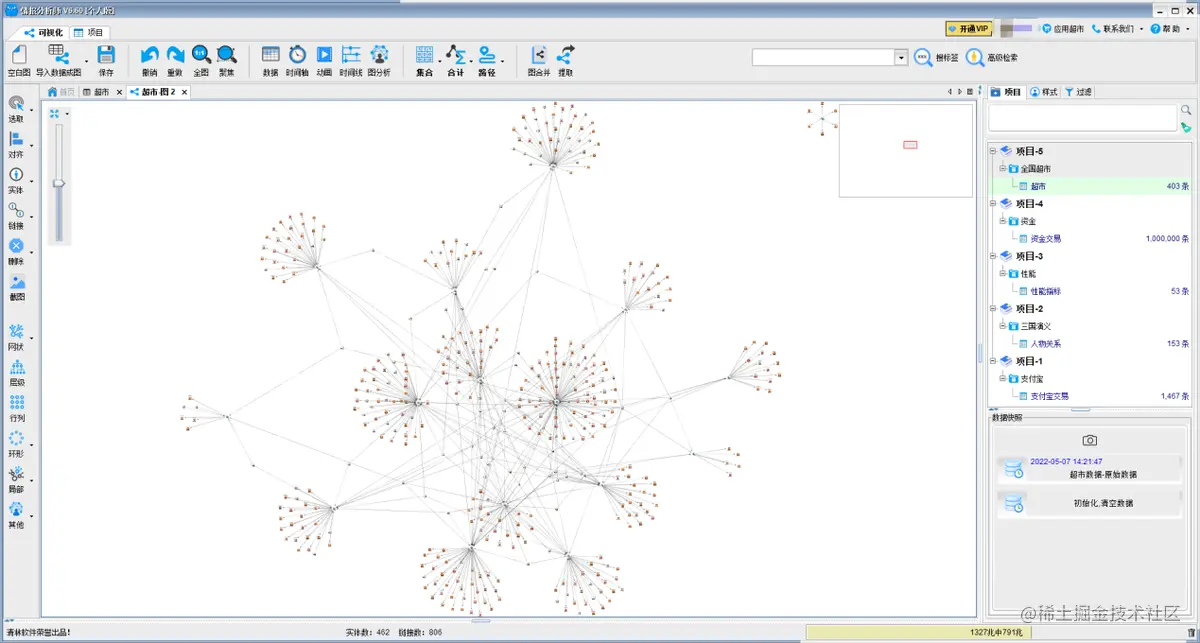Click the 联系我们 contact link

coord(1113,29)
